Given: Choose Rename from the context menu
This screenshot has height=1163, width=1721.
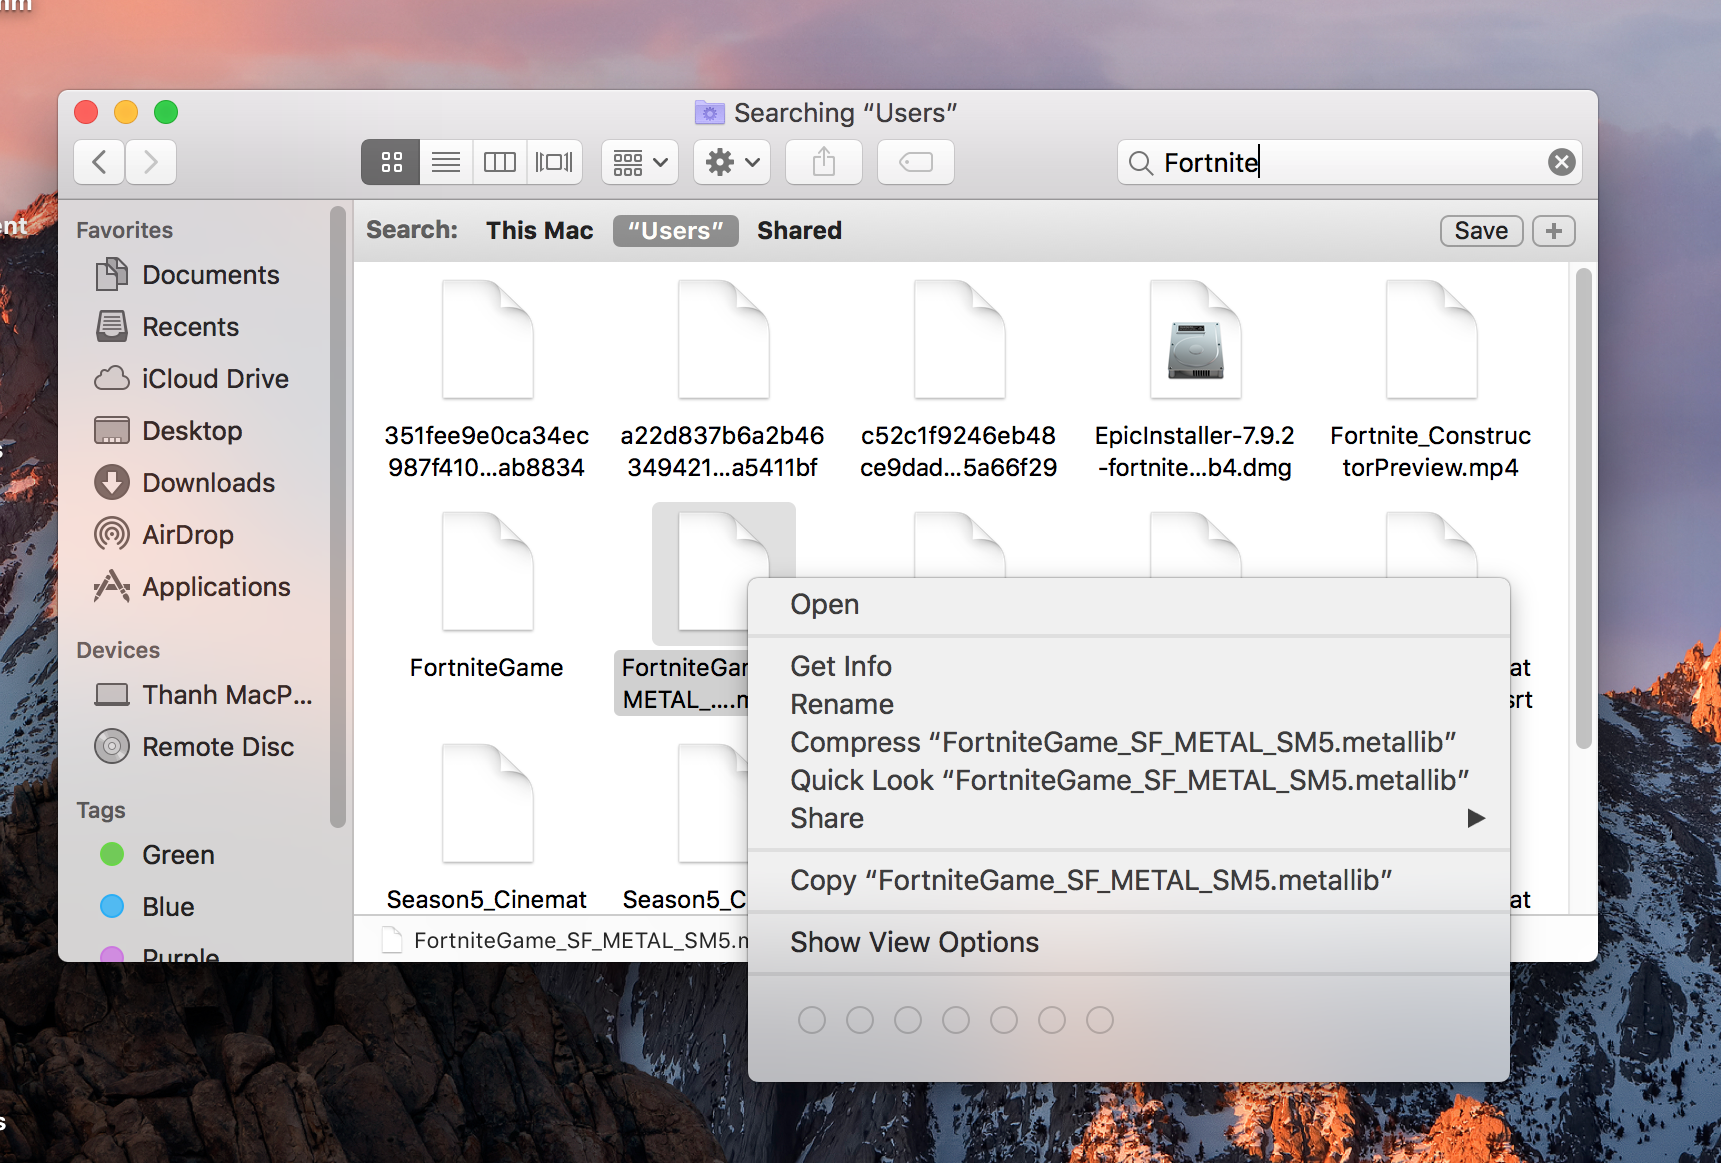Looking at the screenshot, I should point(1129,705).
